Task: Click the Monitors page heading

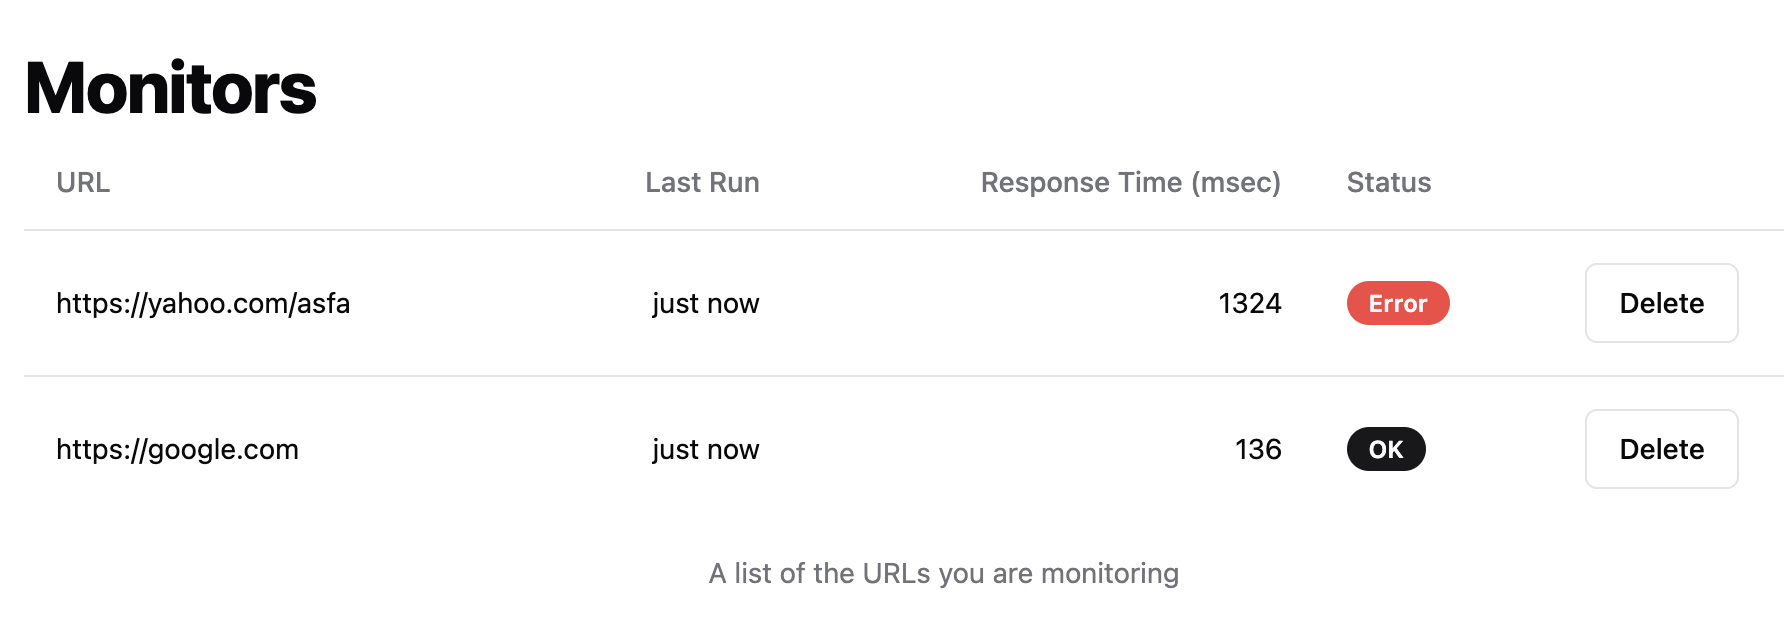Action: 170,88
